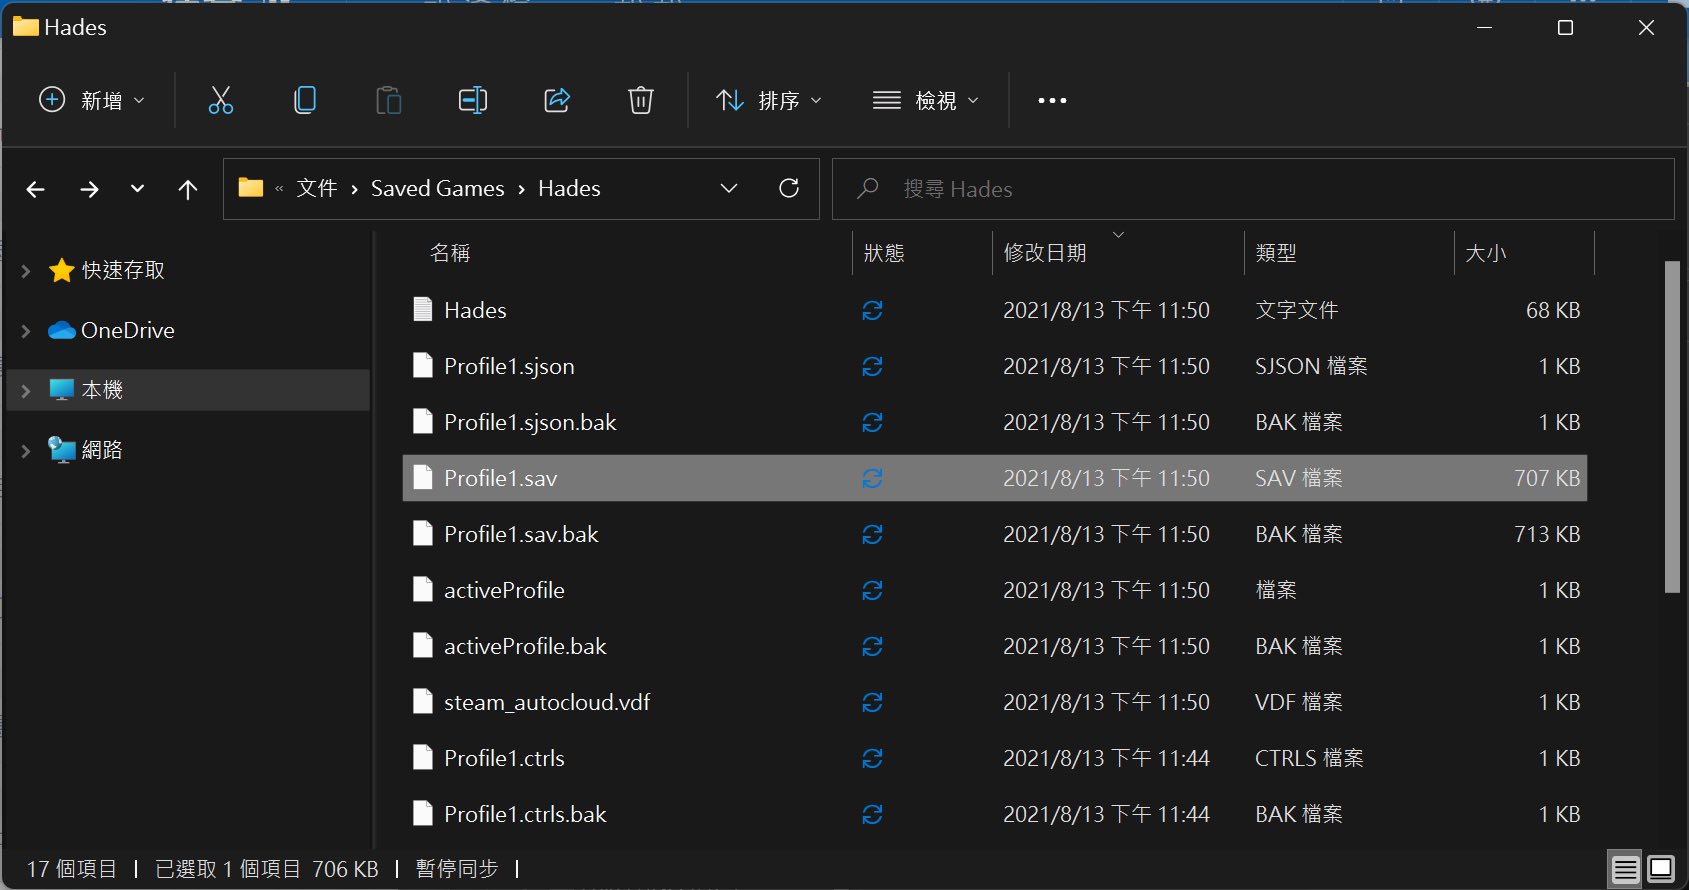Click the Copy icon in toolbar
The height and width of the screenshot is (890, 1689).
pyautogui.click(x=305, y=100)
